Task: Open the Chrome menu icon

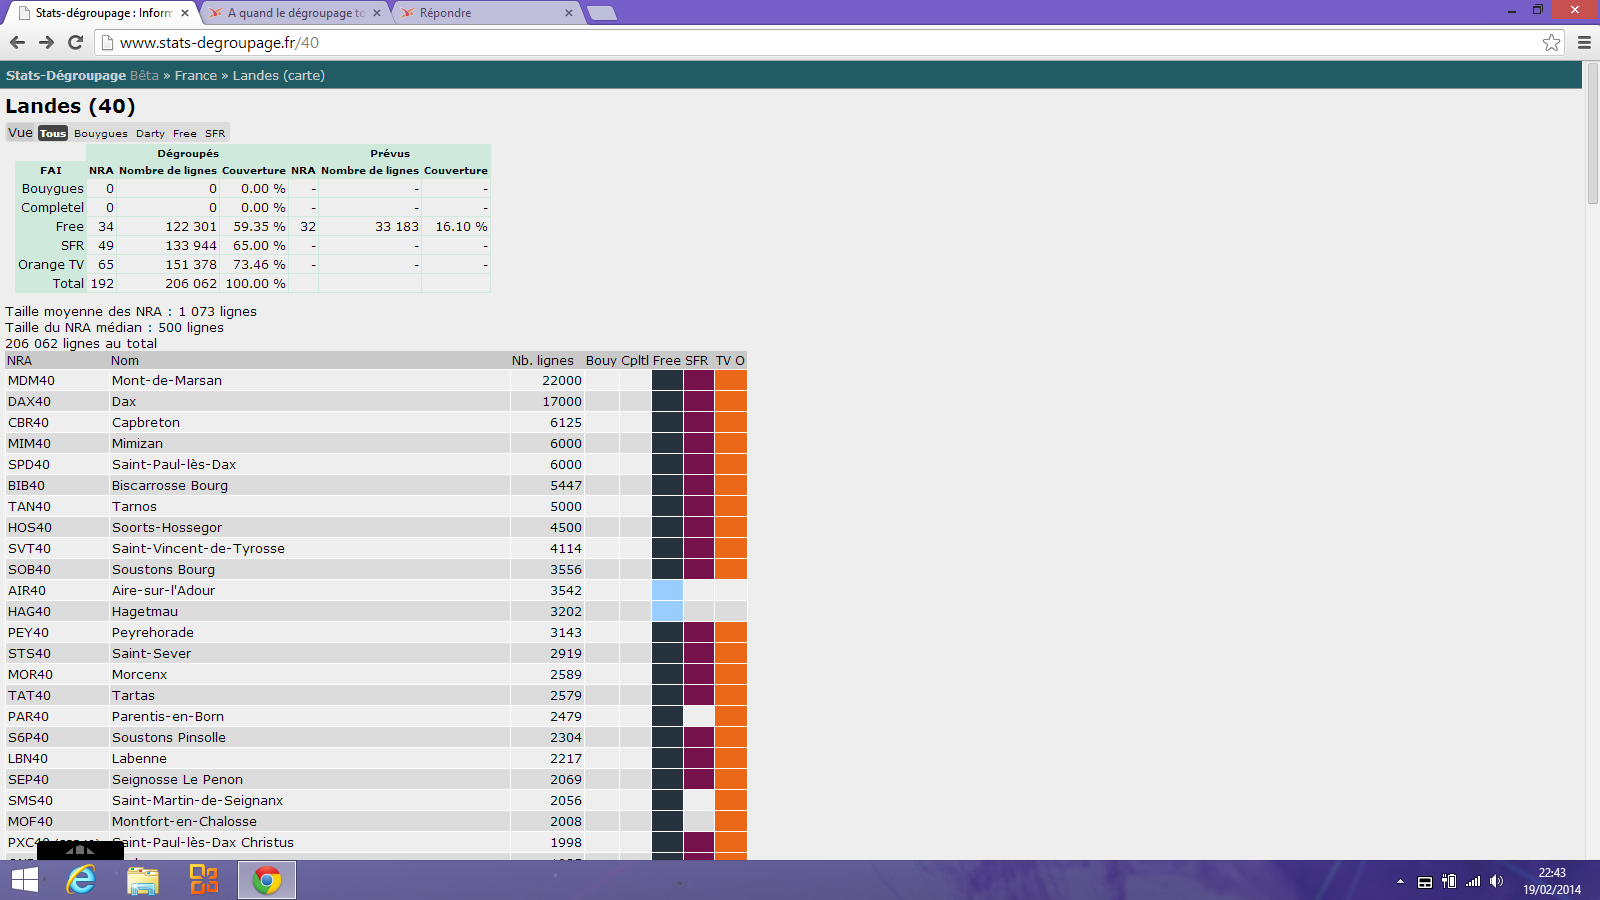Action: (1584, 42)
